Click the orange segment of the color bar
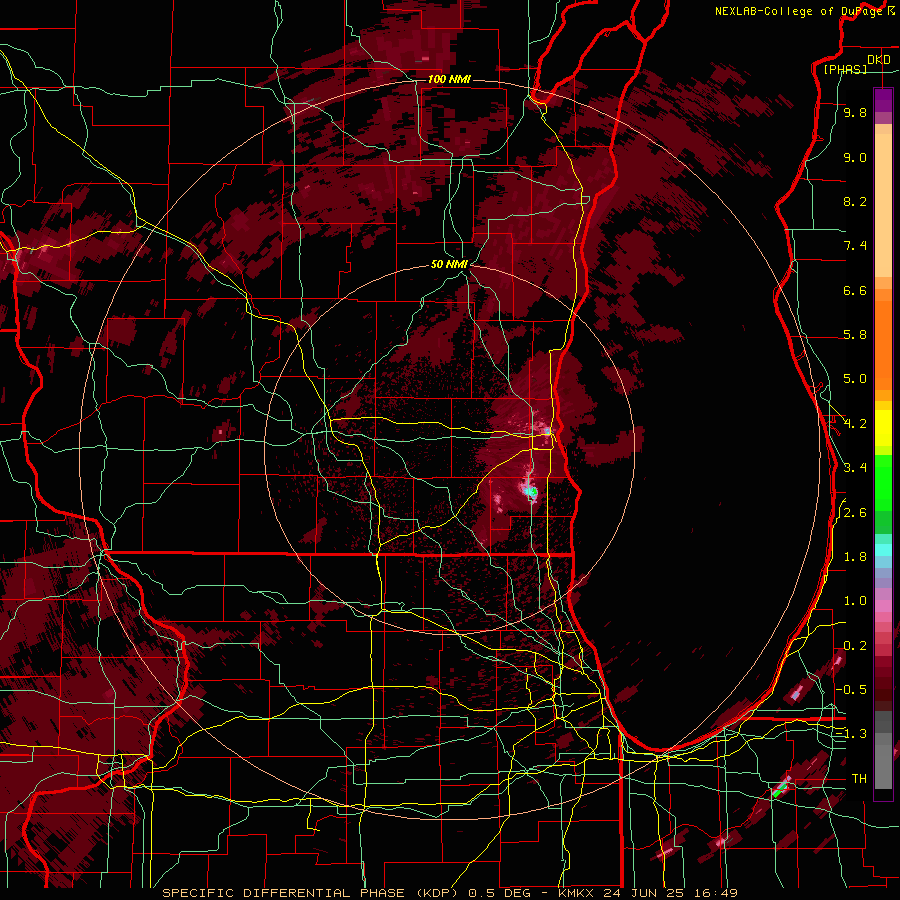Screen dimensions: 900x900 [883, 340]
